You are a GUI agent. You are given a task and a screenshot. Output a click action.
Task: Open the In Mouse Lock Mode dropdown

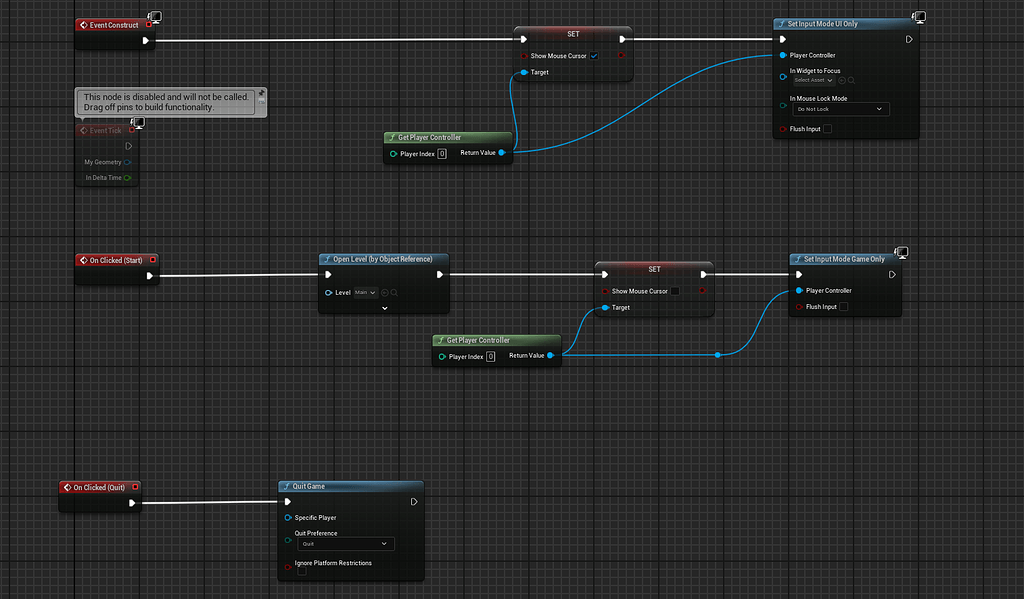[x=841, y=109]
